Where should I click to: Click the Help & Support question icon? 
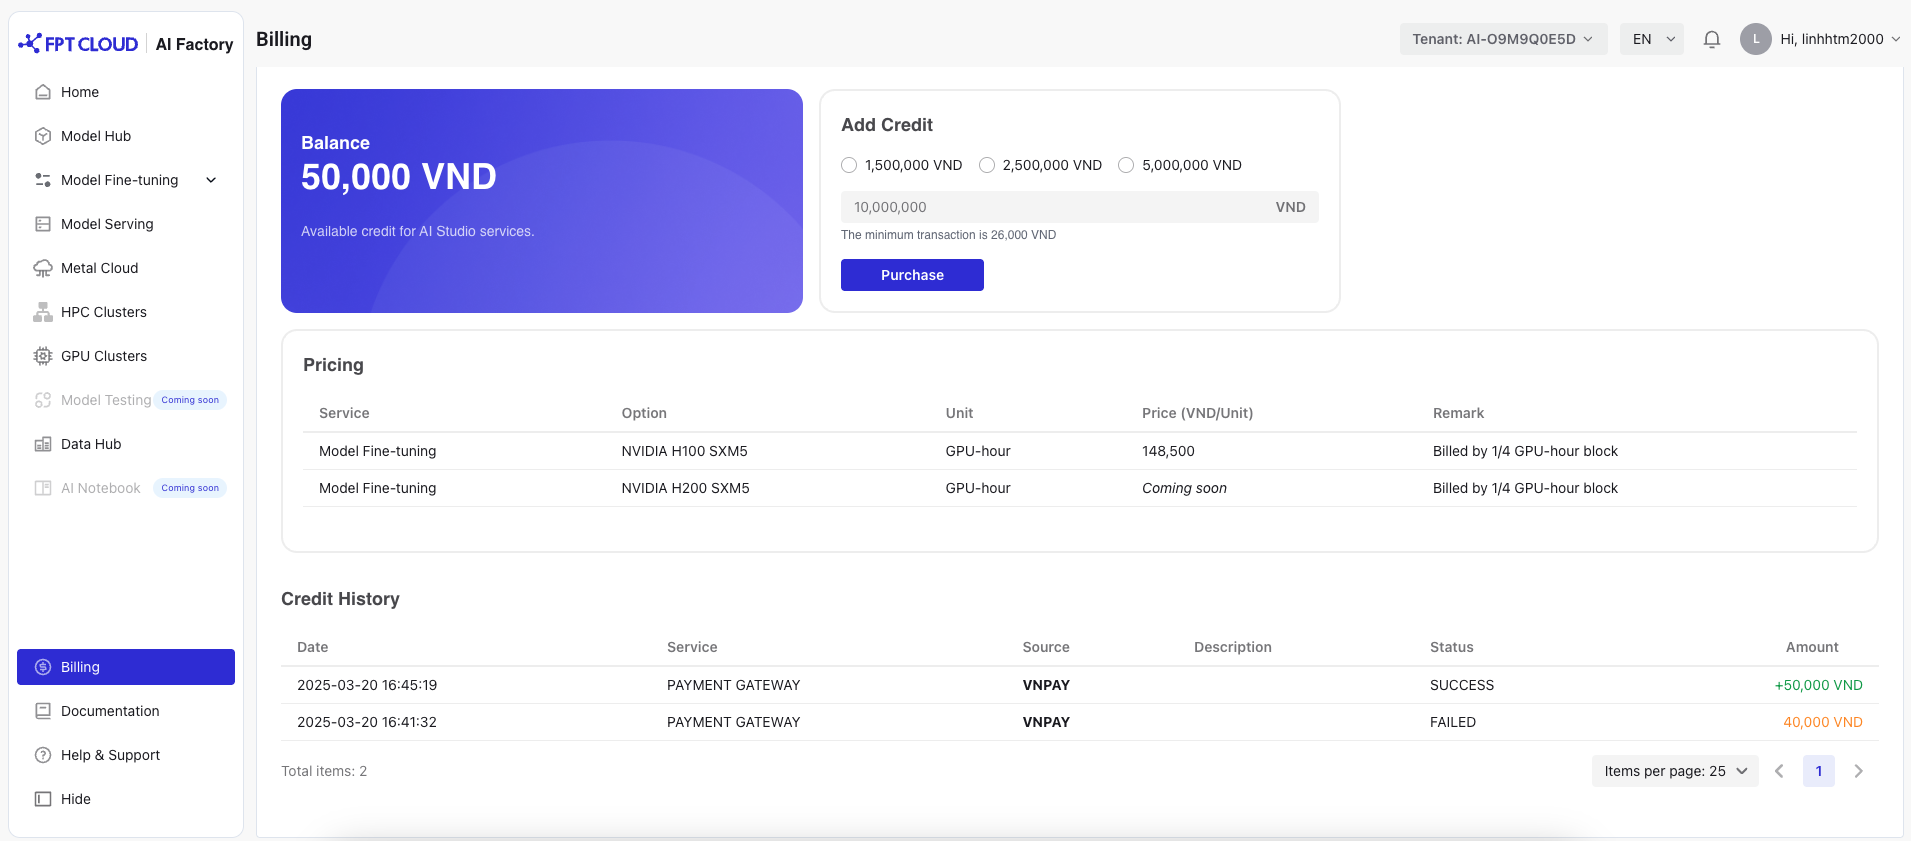click(43, 755)
